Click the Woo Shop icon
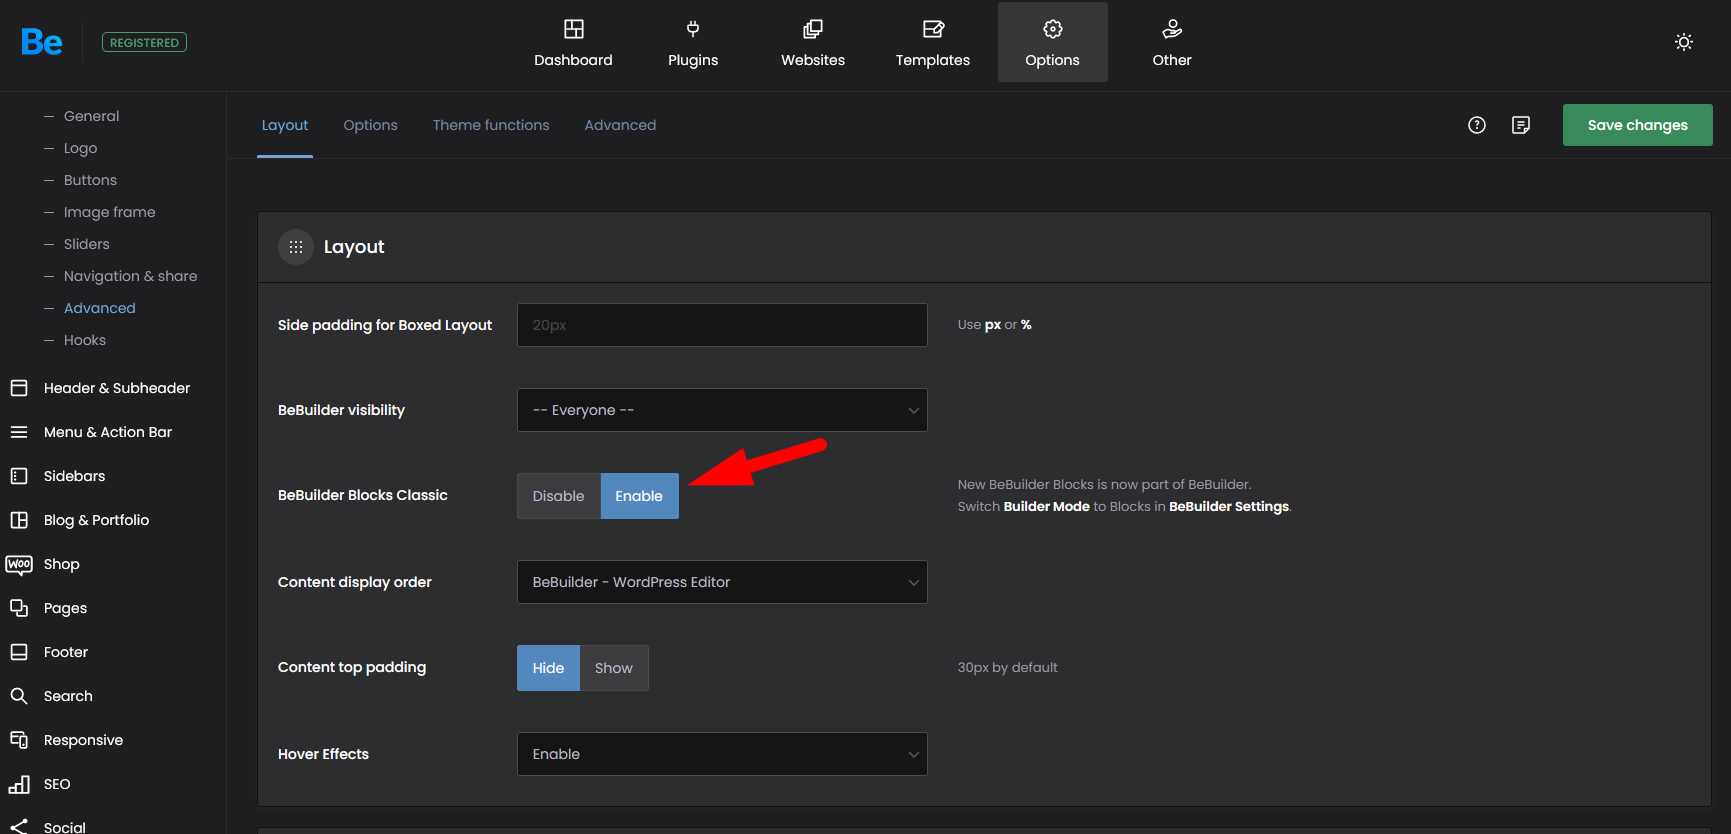1731x834 pixels. click(19, 564)
